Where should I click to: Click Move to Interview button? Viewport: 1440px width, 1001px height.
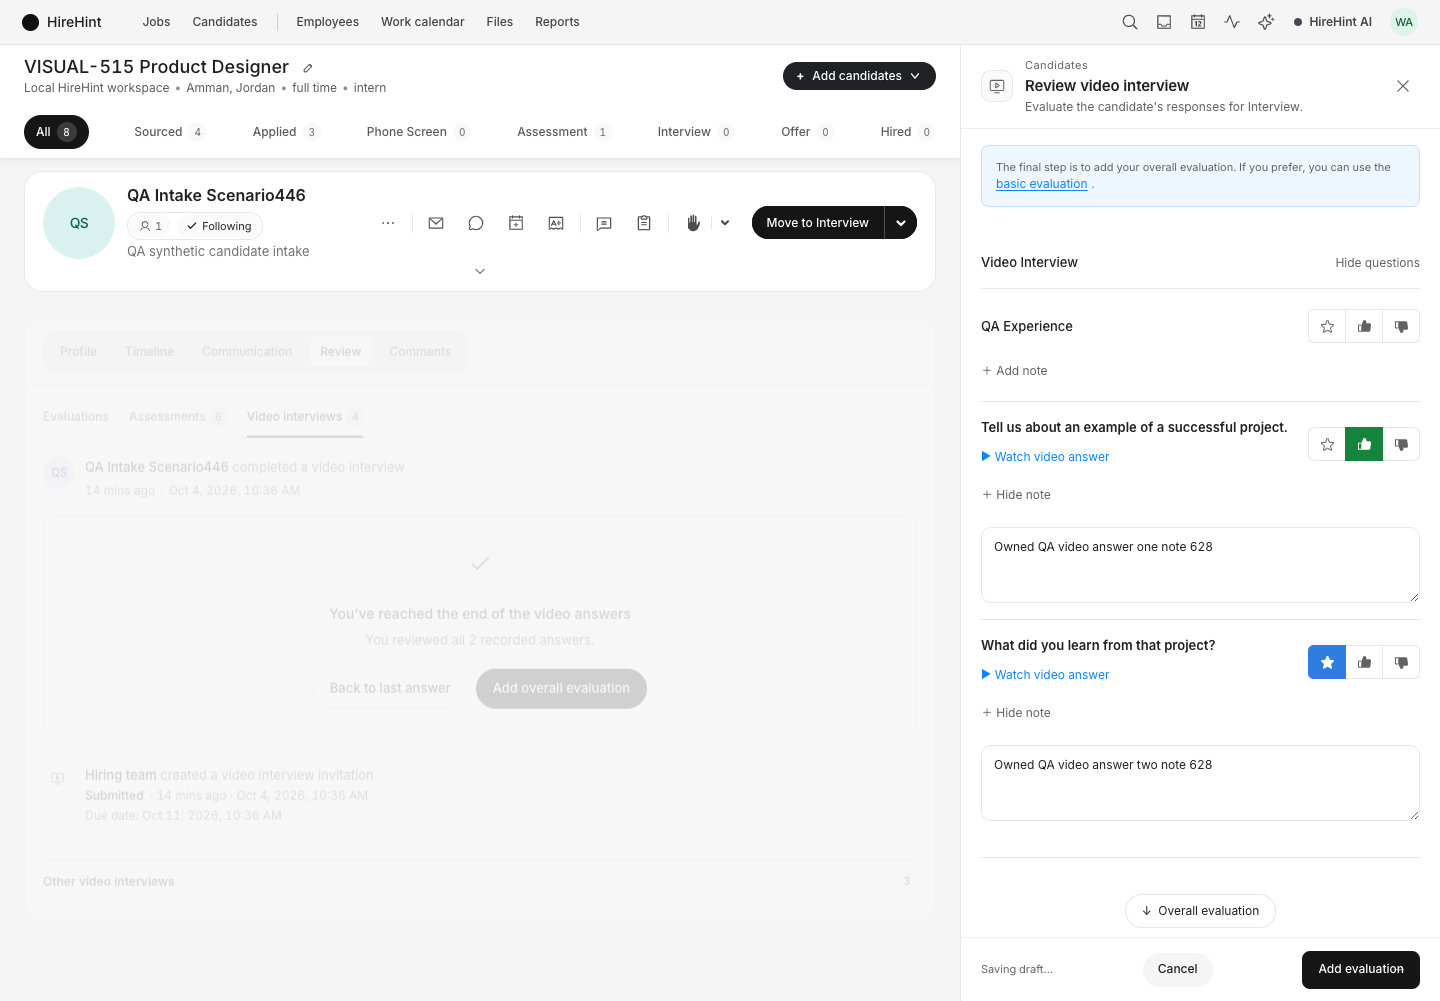[818, 223]
